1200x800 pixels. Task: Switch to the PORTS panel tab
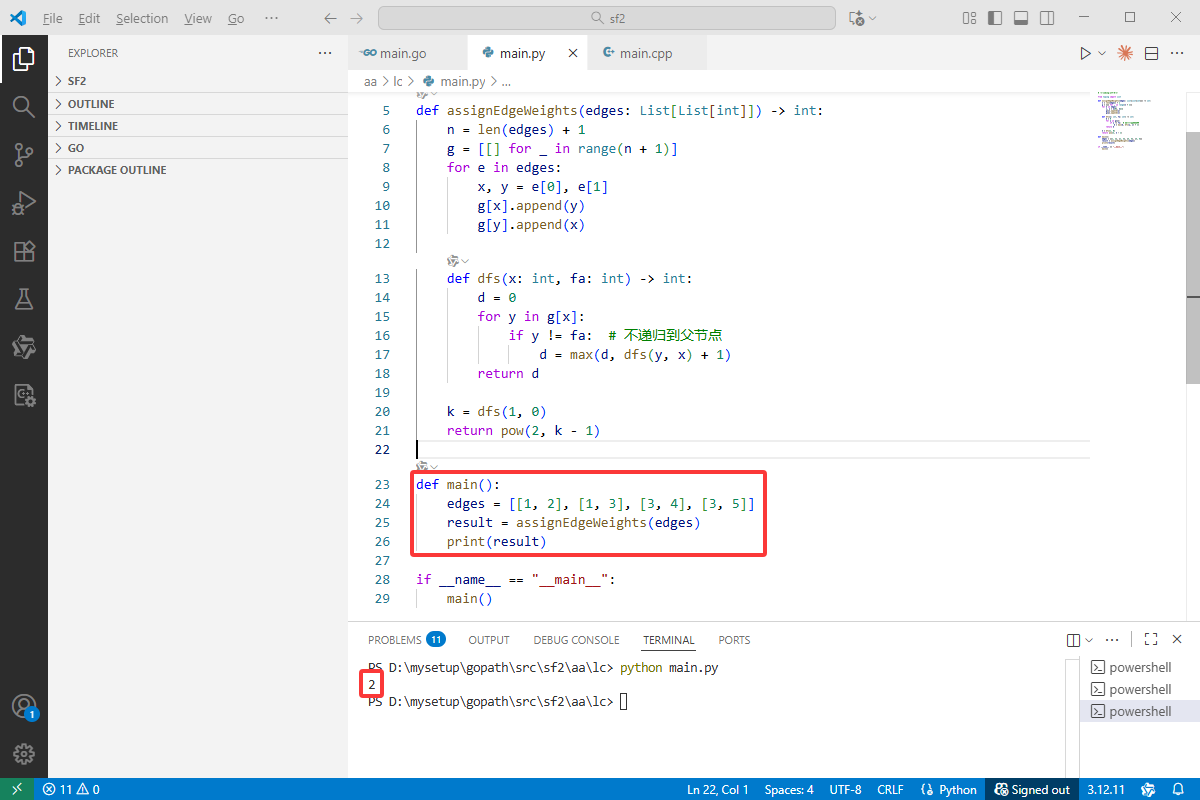pyautogui.click(x=734, y=640)
